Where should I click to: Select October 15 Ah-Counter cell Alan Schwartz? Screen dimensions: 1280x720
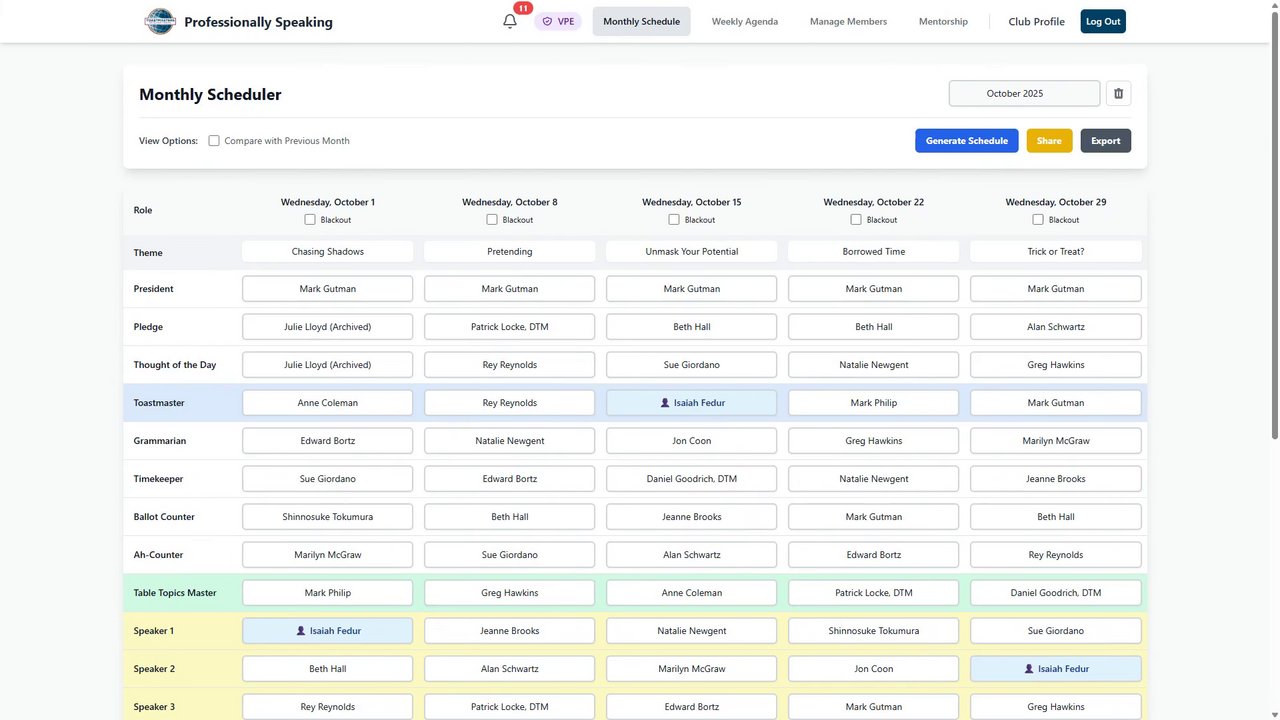692,555
